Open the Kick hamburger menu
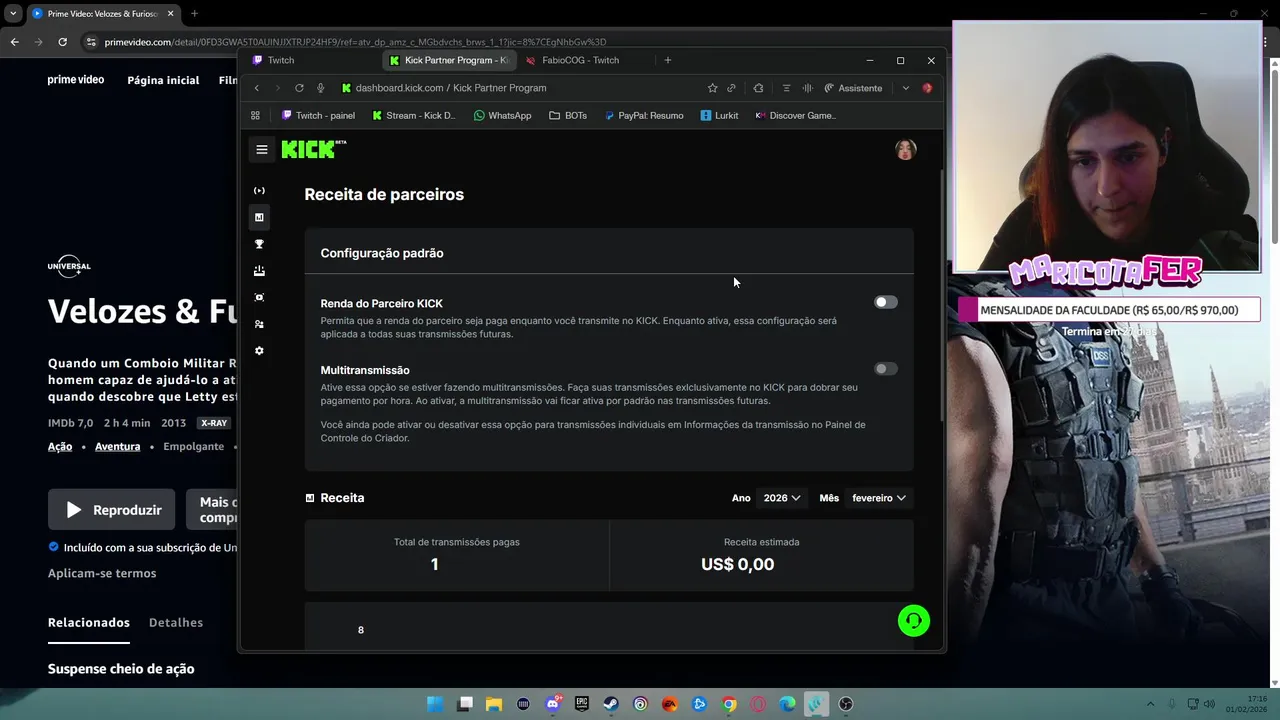Screen dimensions: 1280x720 pyautogui.click(x=262, y=149)
